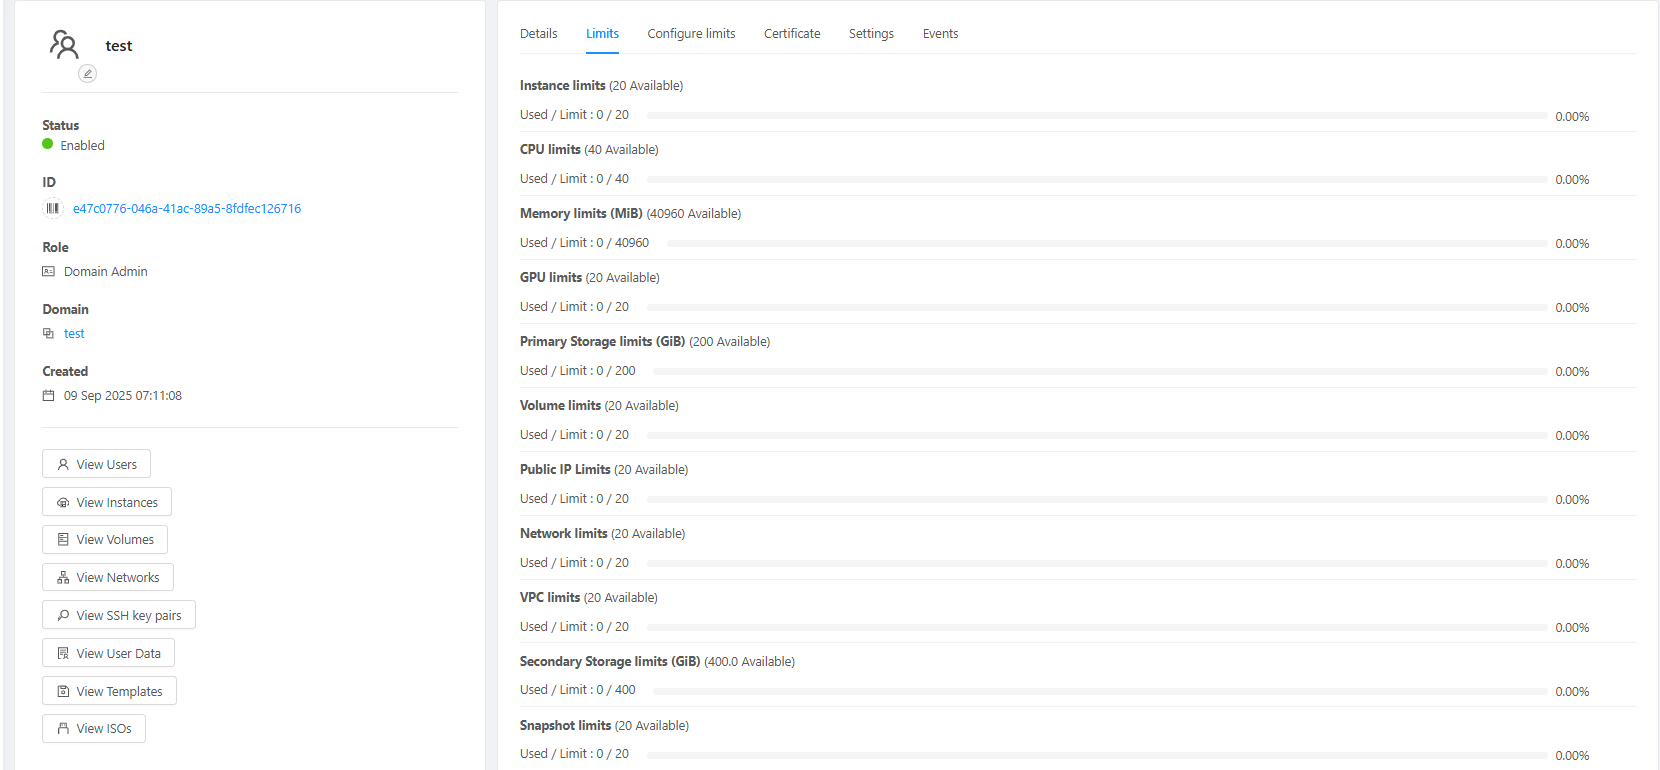1660x770 pixels.
Task: Open the Configure limits tab
Action: tap(691, 34)
